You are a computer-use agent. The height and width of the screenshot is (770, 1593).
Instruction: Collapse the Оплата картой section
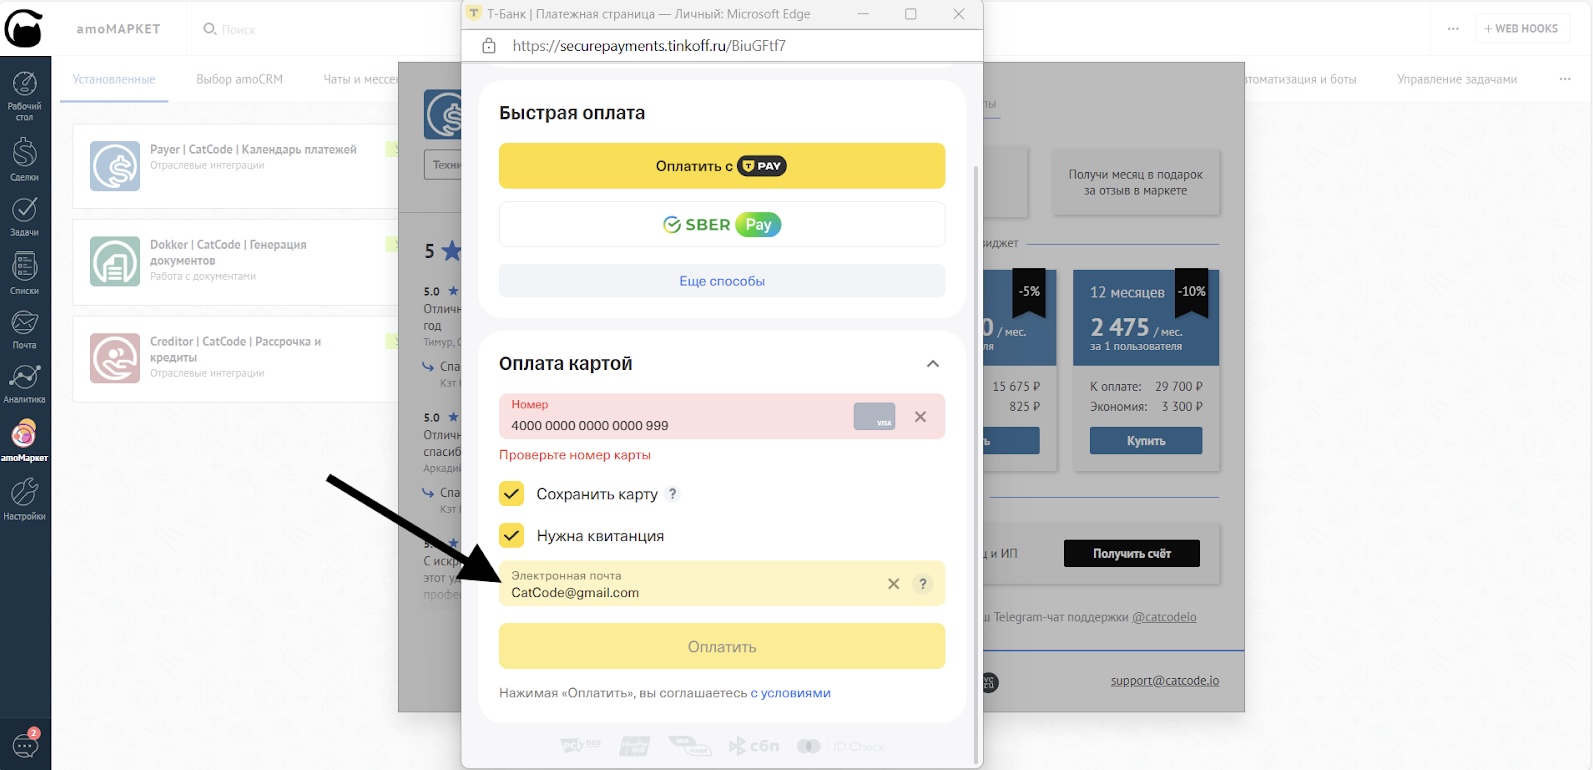point(933,364)
